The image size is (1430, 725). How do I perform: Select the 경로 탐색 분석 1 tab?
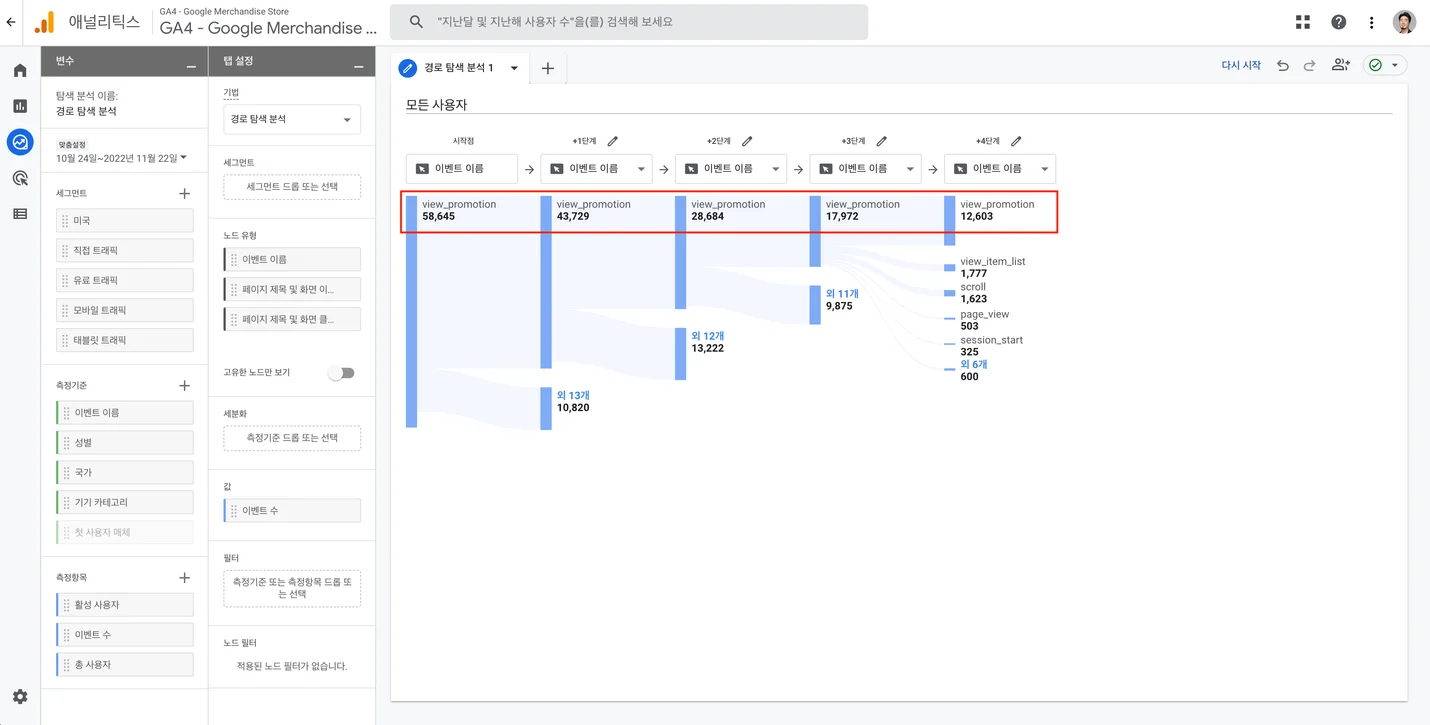click(x=459, y=68)
